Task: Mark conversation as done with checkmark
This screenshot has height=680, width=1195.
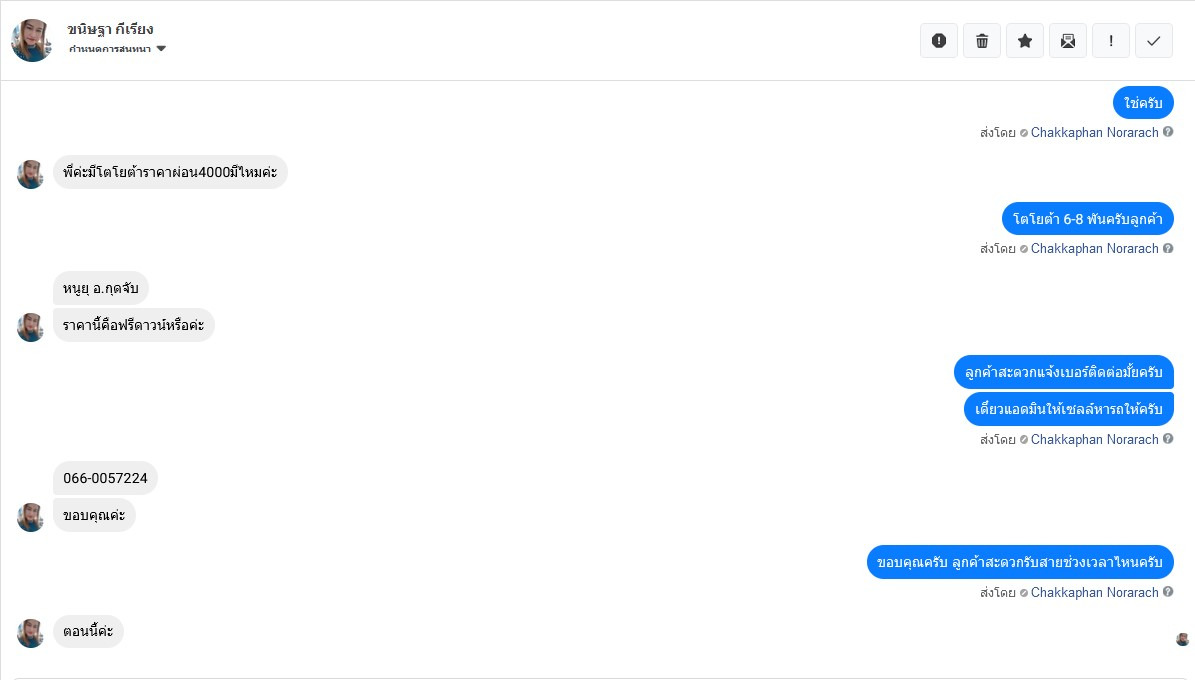Action: 1153,41
